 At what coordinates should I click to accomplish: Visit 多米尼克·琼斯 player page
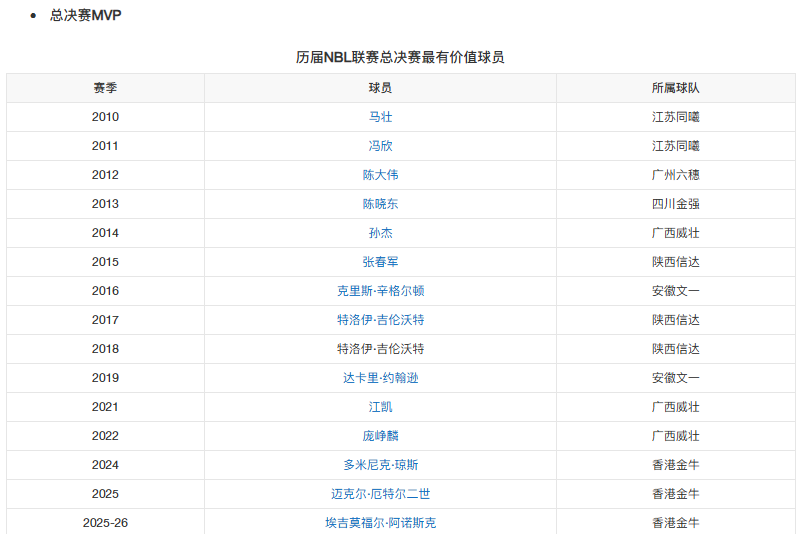380,464
